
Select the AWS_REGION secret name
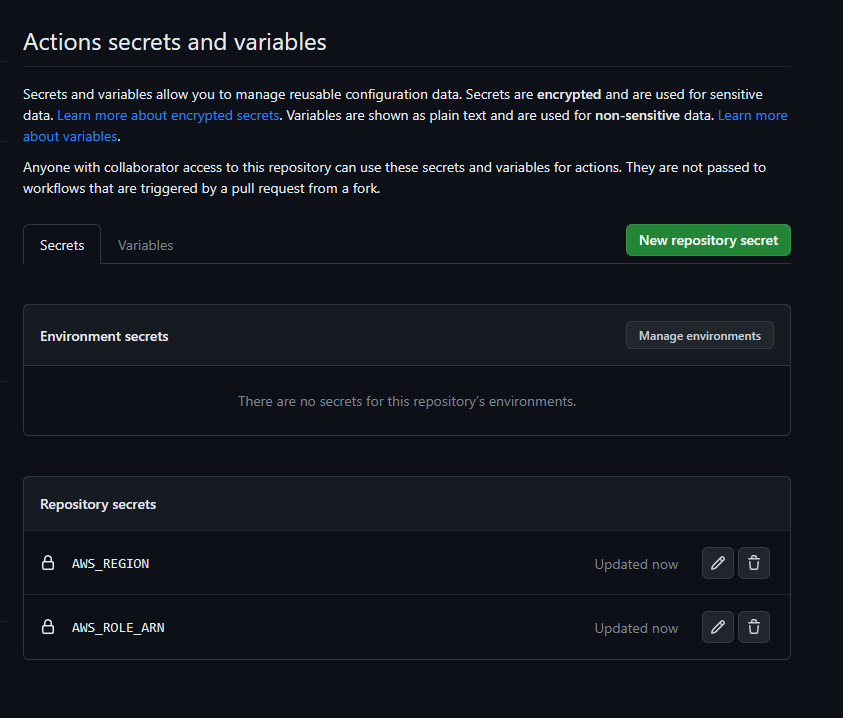[x=110, y=564]
